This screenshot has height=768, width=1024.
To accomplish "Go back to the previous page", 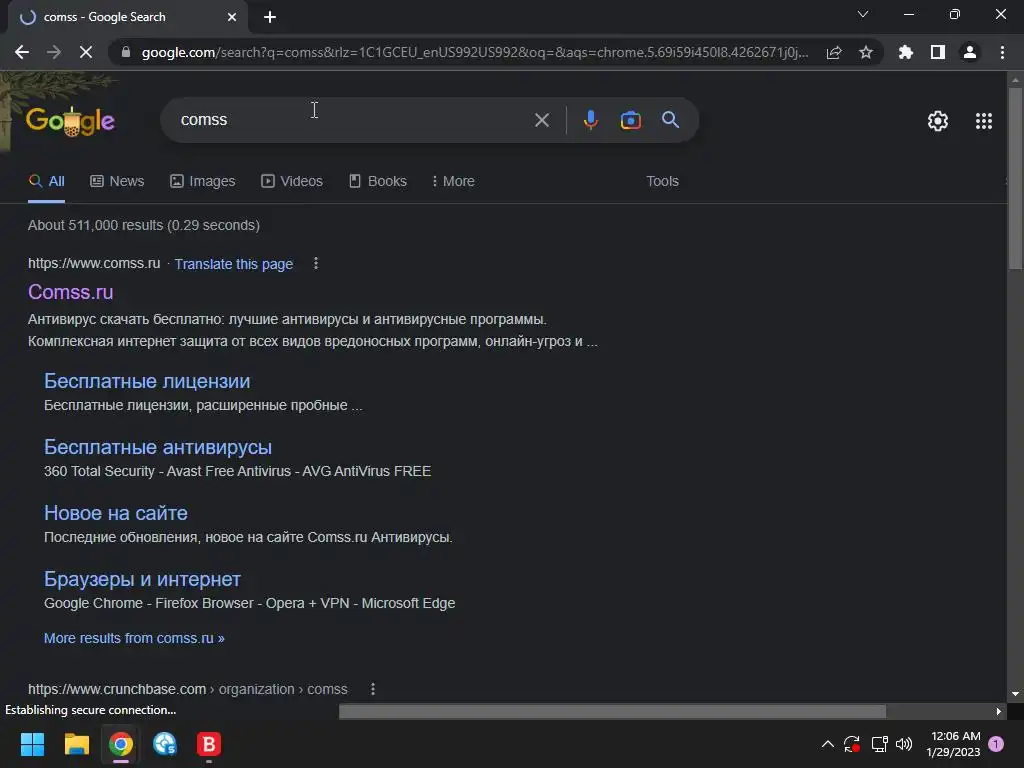I will pyautogui.click(x=22, y=52).
